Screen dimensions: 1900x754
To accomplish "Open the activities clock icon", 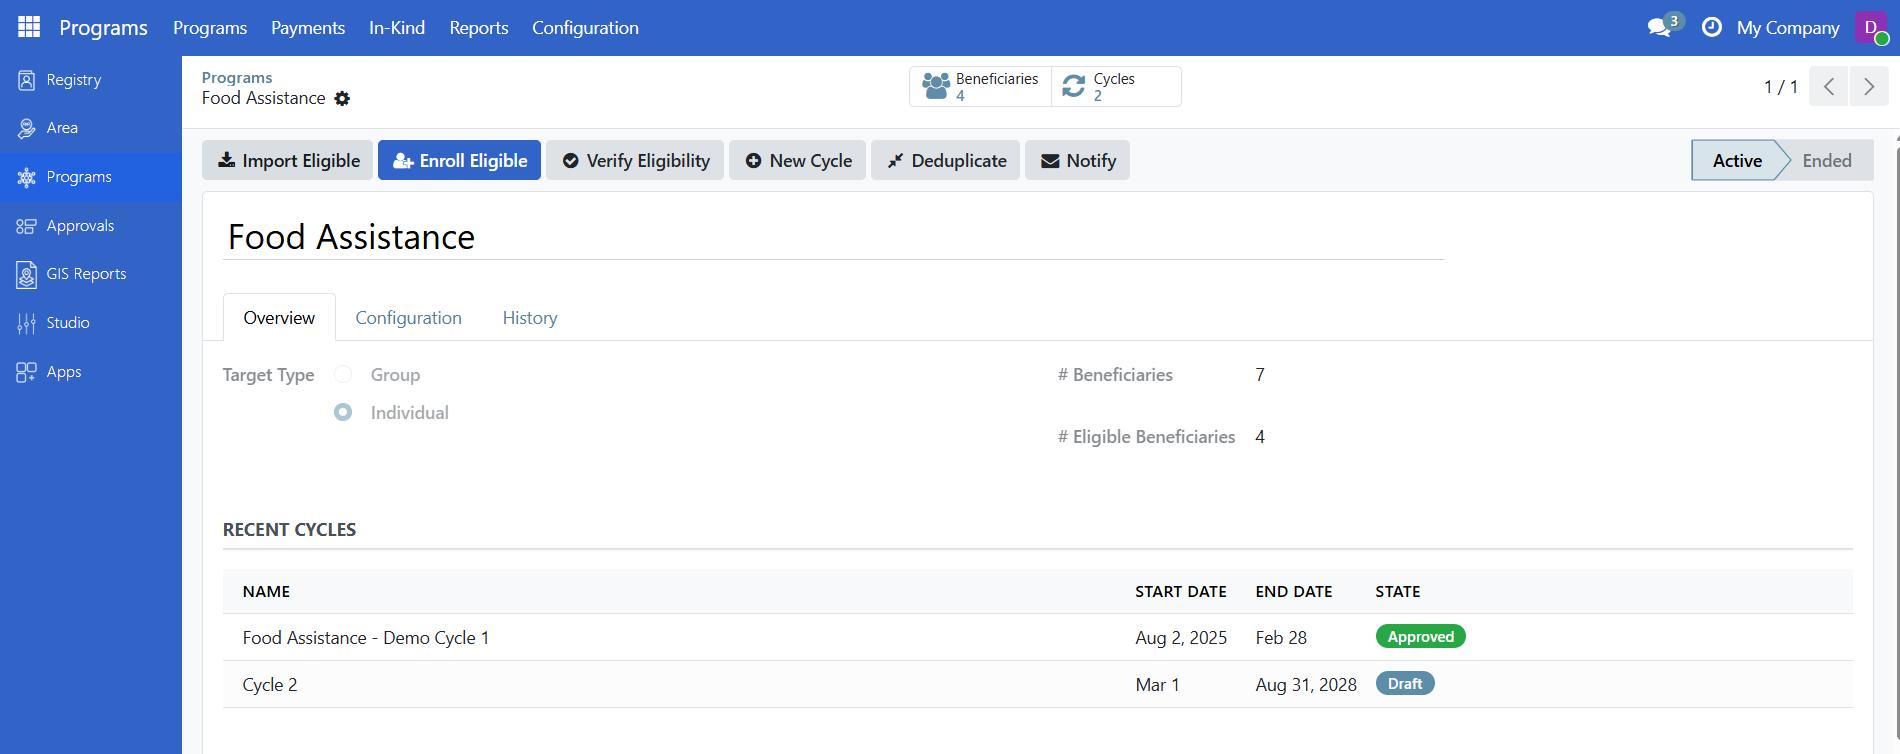I will 1712,27.
